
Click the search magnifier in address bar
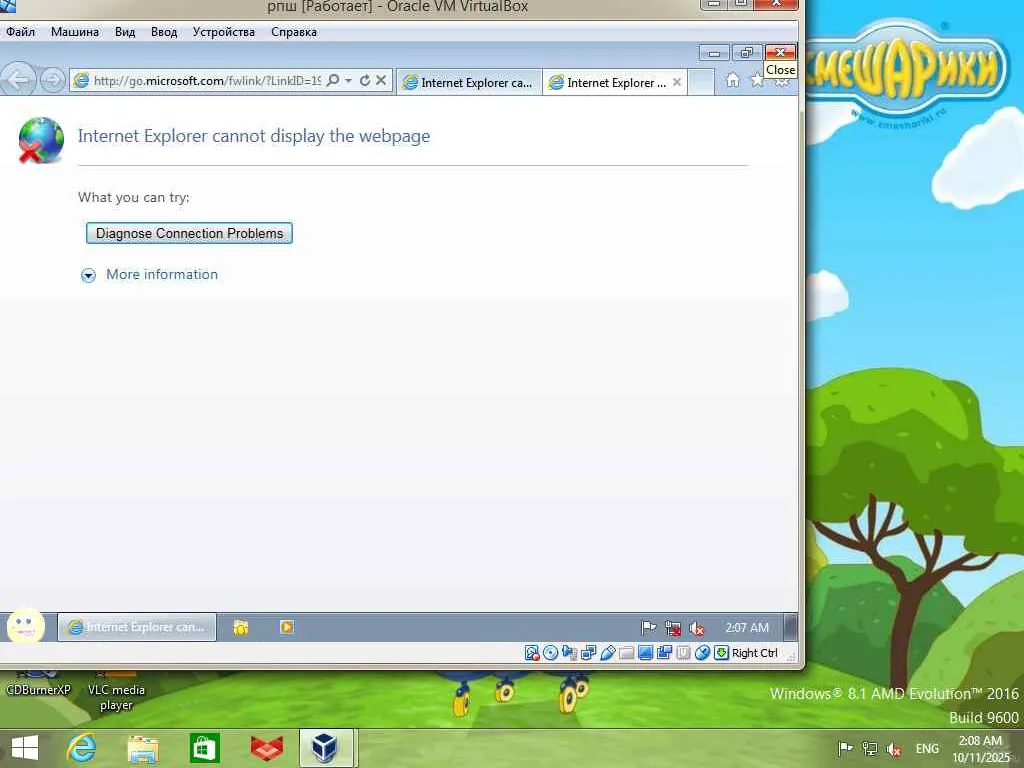[333, 80]
